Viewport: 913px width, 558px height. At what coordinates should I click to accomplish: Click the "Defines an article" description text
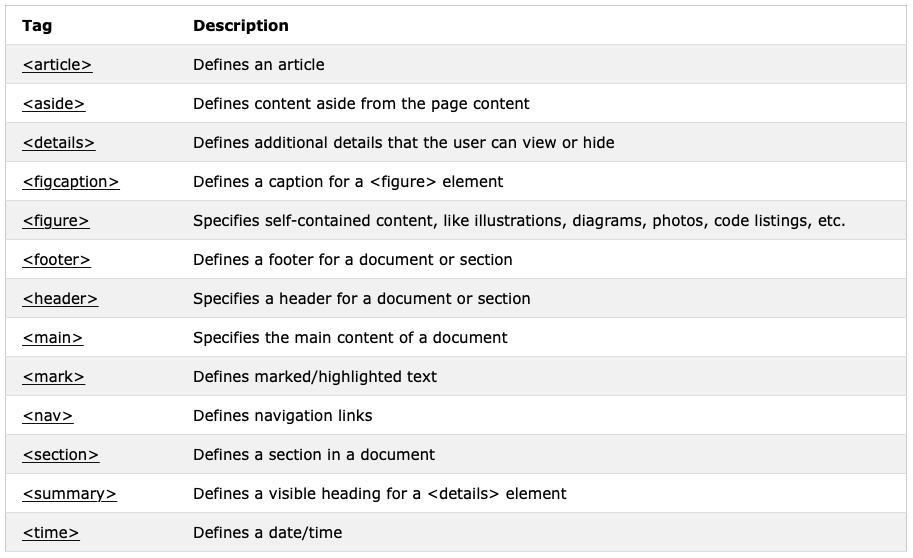click(x=258, y=65)
